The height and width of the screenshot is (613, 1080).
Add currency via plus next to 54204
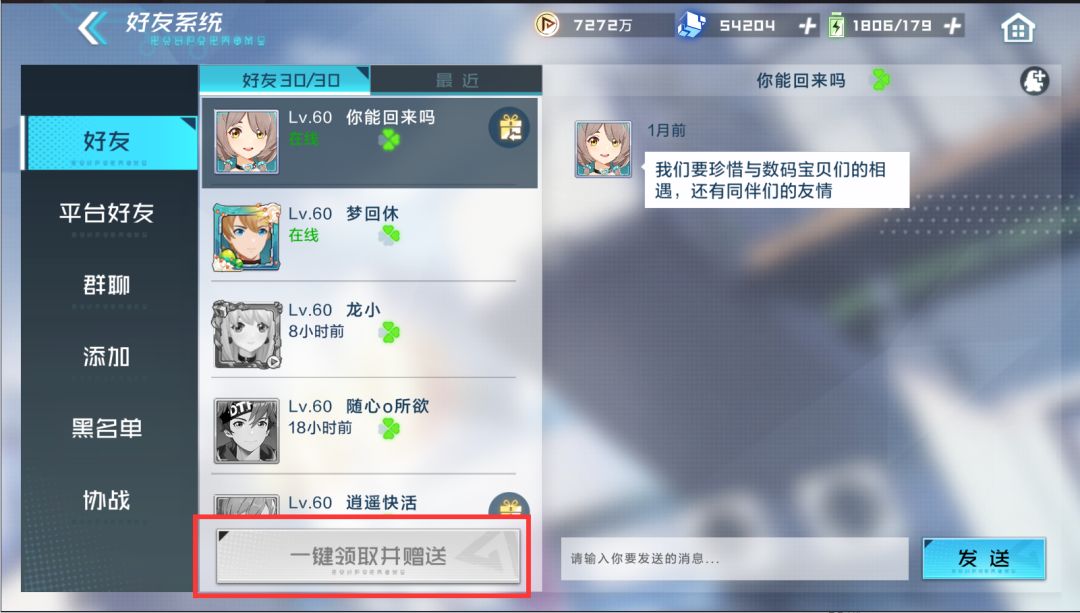(807, 26)
